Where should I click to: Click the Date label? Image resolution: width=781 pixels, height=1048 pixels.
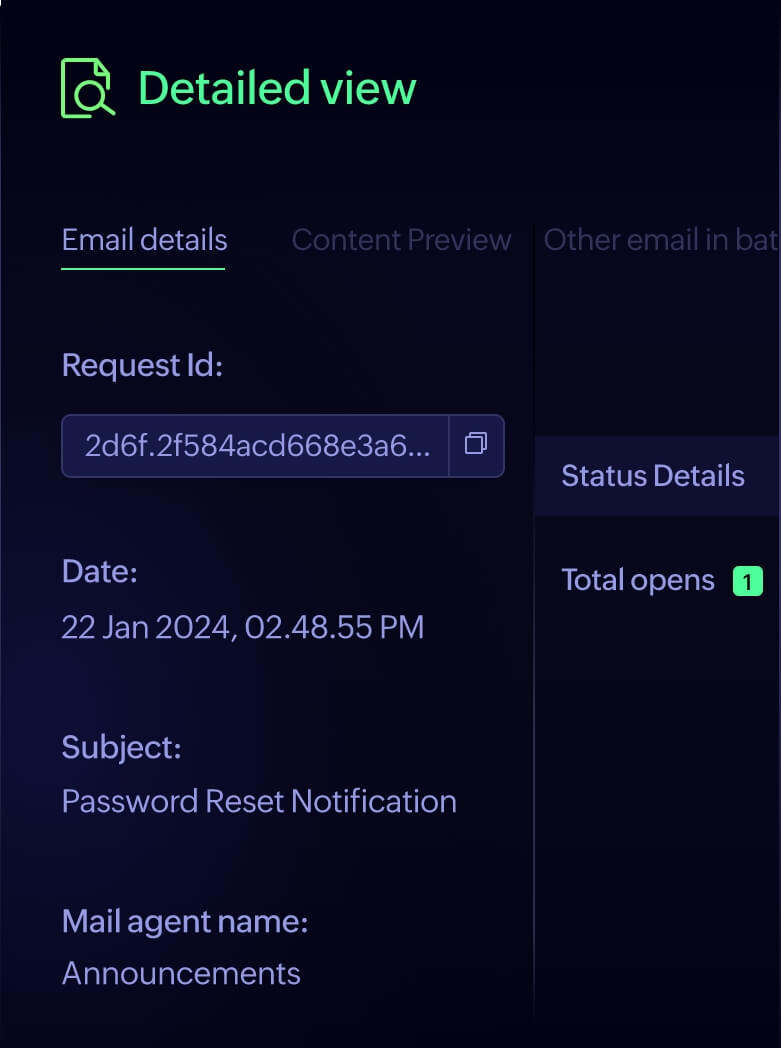click(x=99, y=572)
